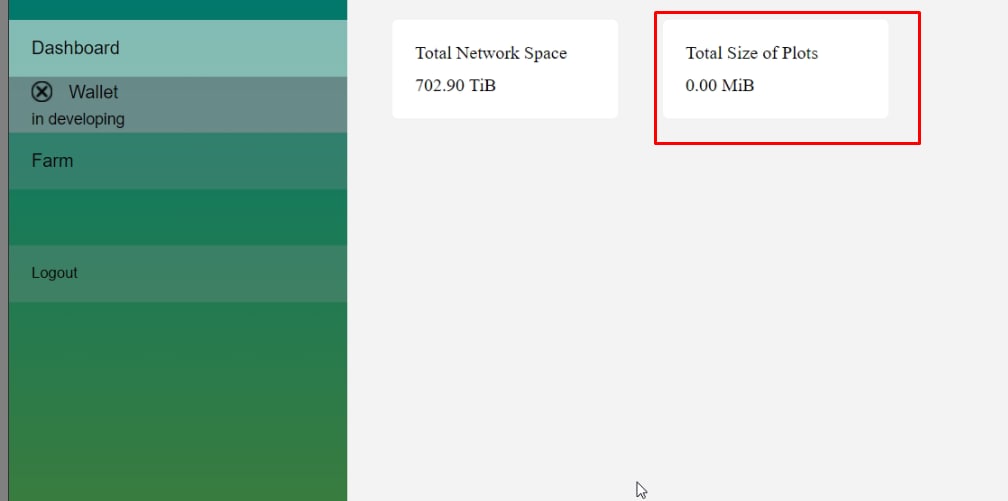Click the "Total Size of Plots" heading
Image resolution: width=1008 pixels, height=501 pixels.
pyautogui.click(x=751, y=53)
